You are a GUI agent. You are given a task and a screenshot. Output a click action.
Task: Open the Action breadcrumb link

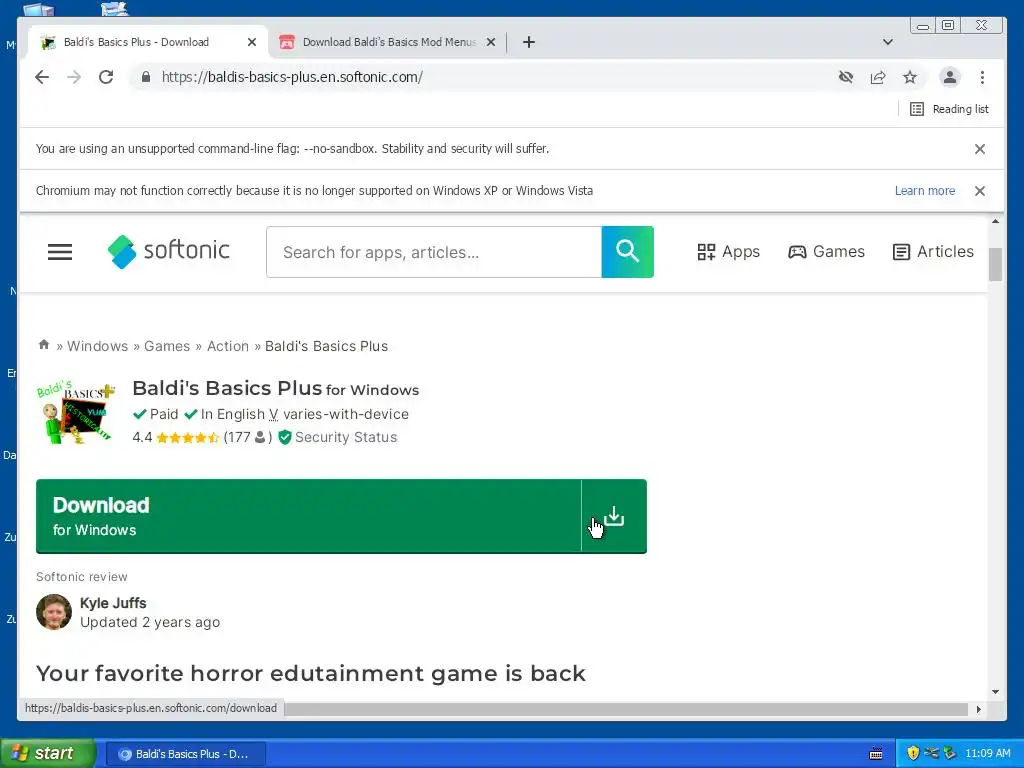(228, 346)
